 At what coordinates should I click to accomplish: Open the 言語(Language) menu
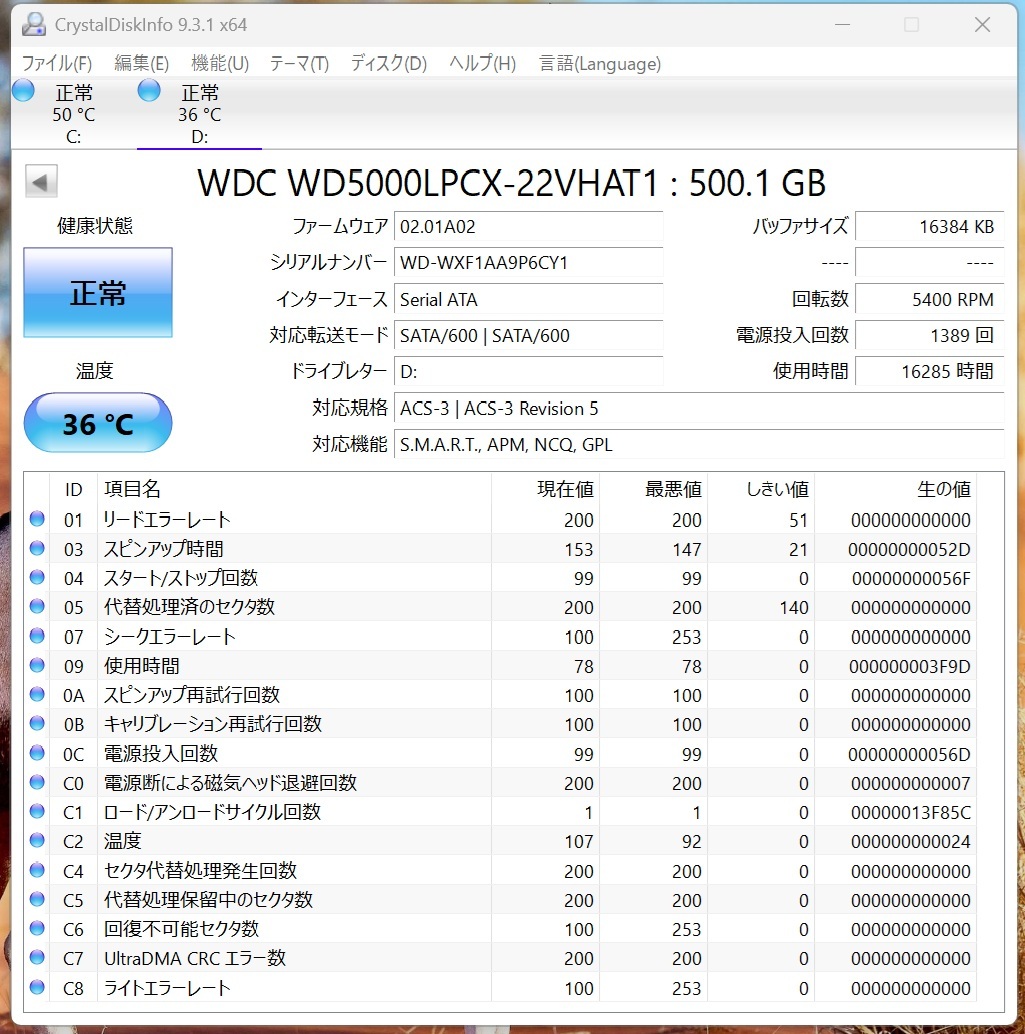coord(600,63)
